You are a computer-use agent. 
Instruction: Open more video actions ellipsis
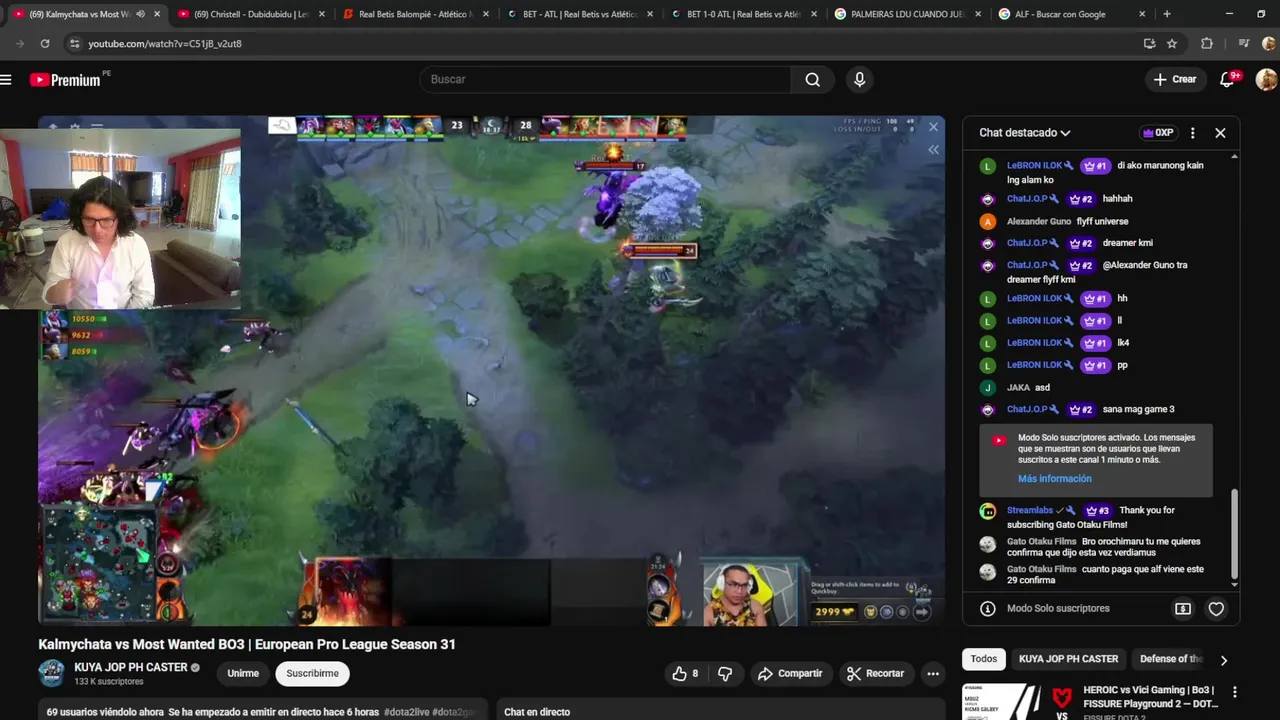[x=933, y=674]
